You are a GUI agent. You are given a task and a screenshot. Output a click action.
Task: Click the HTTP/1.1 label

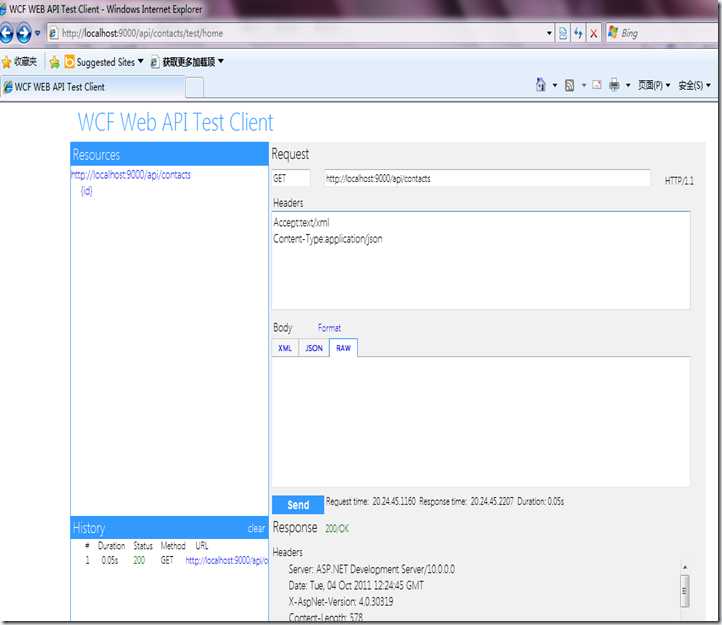(x=679, y=181)
